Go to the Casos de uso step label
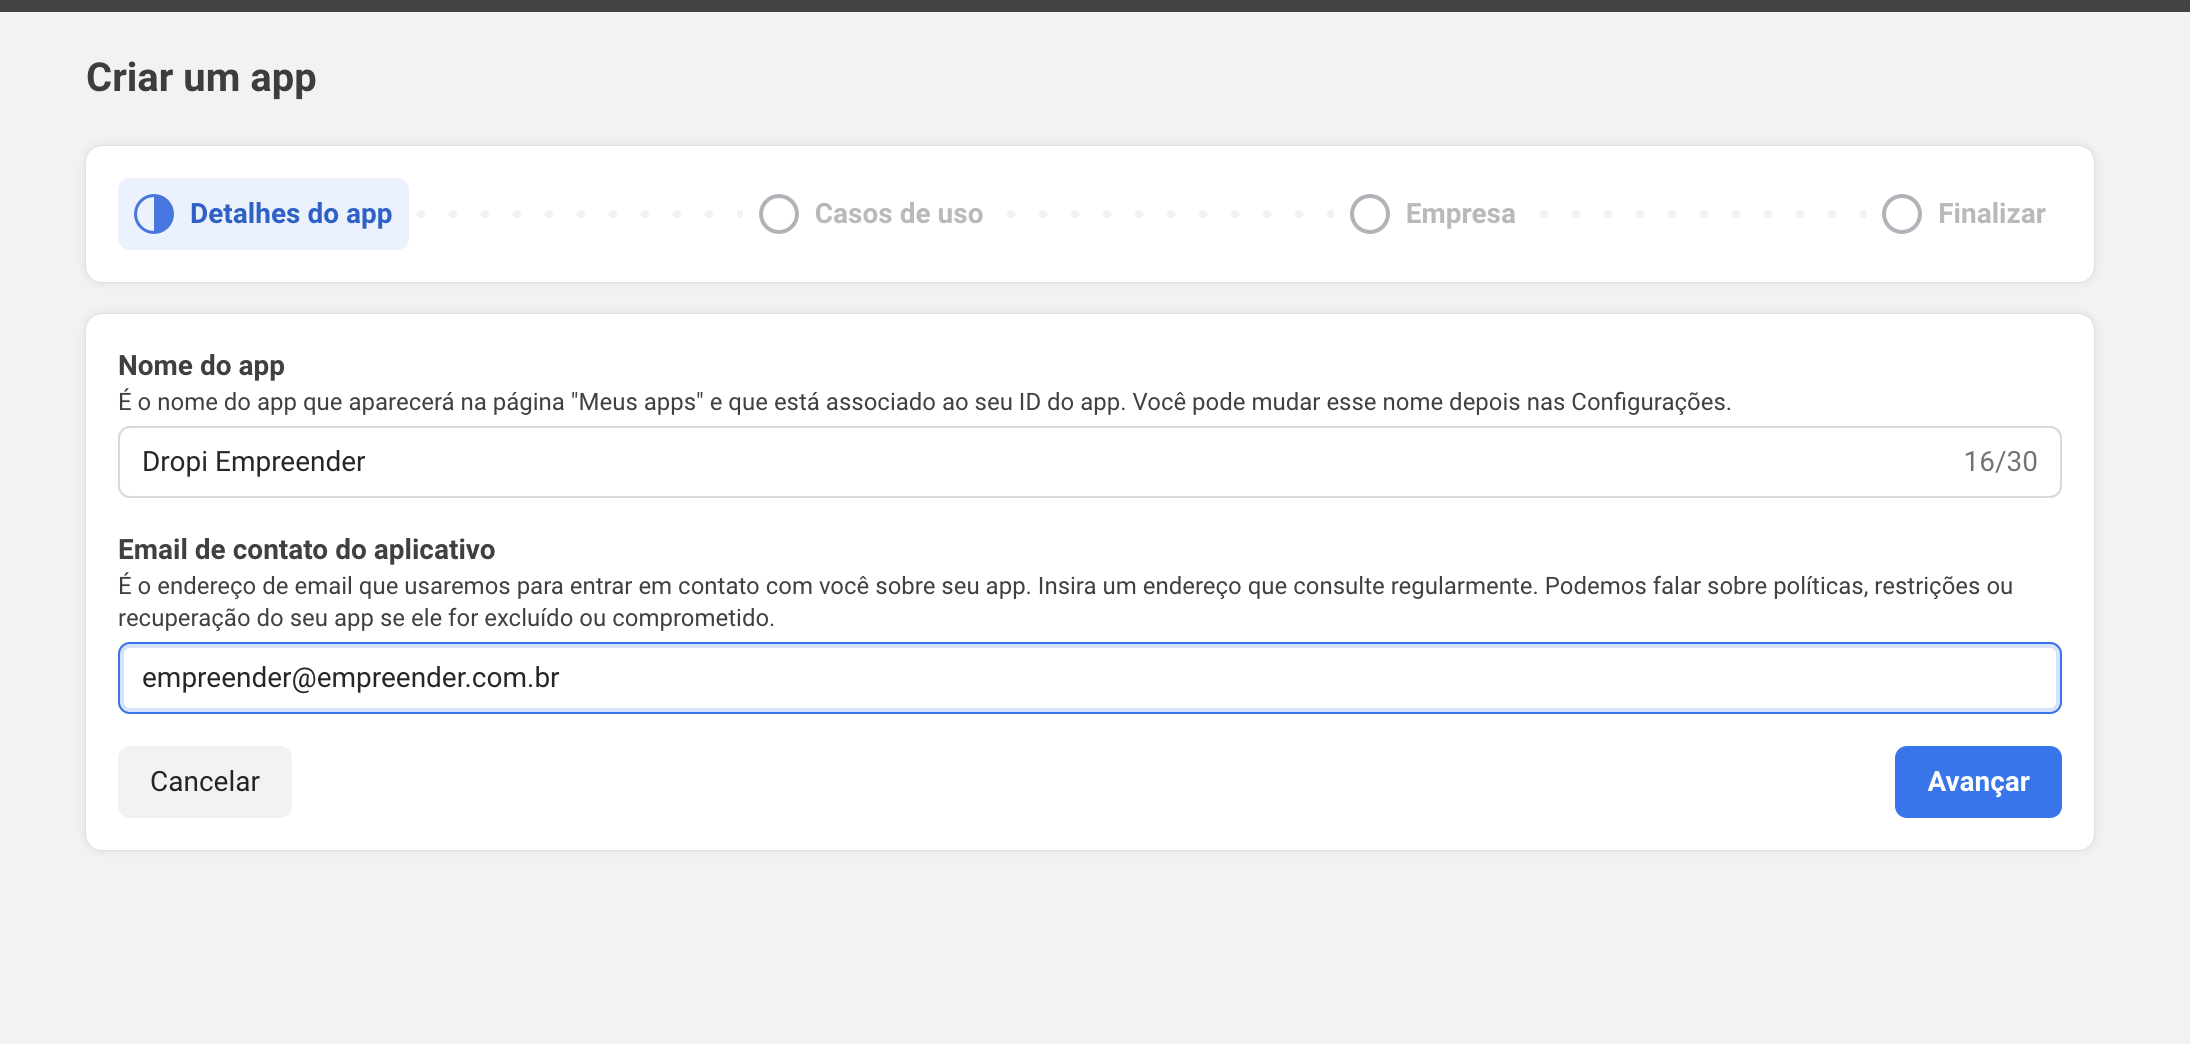2190x1044 pixels. click(898, 214)
